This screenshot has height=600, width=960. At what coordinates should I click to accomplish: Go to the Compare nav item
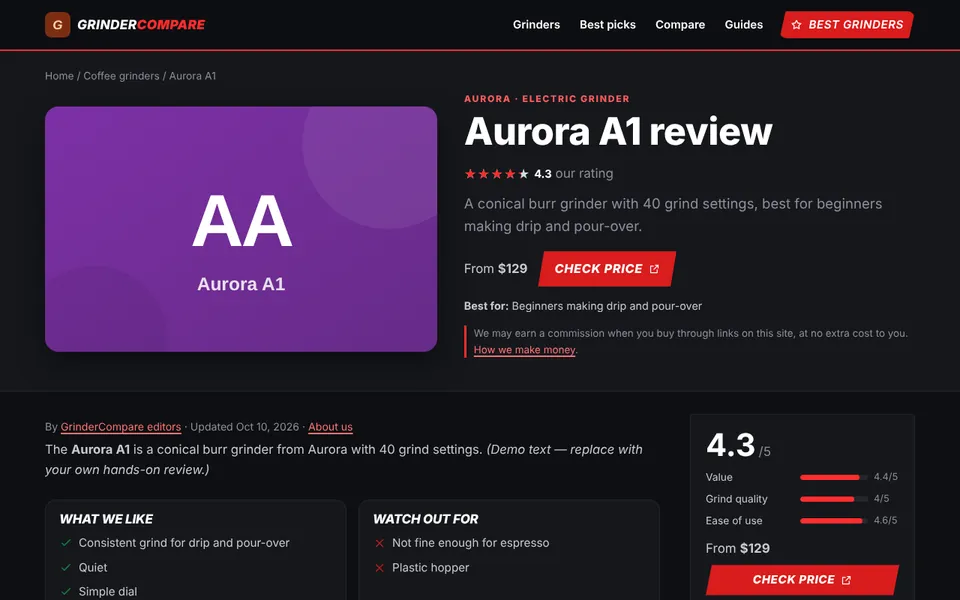tap(680, 25)
